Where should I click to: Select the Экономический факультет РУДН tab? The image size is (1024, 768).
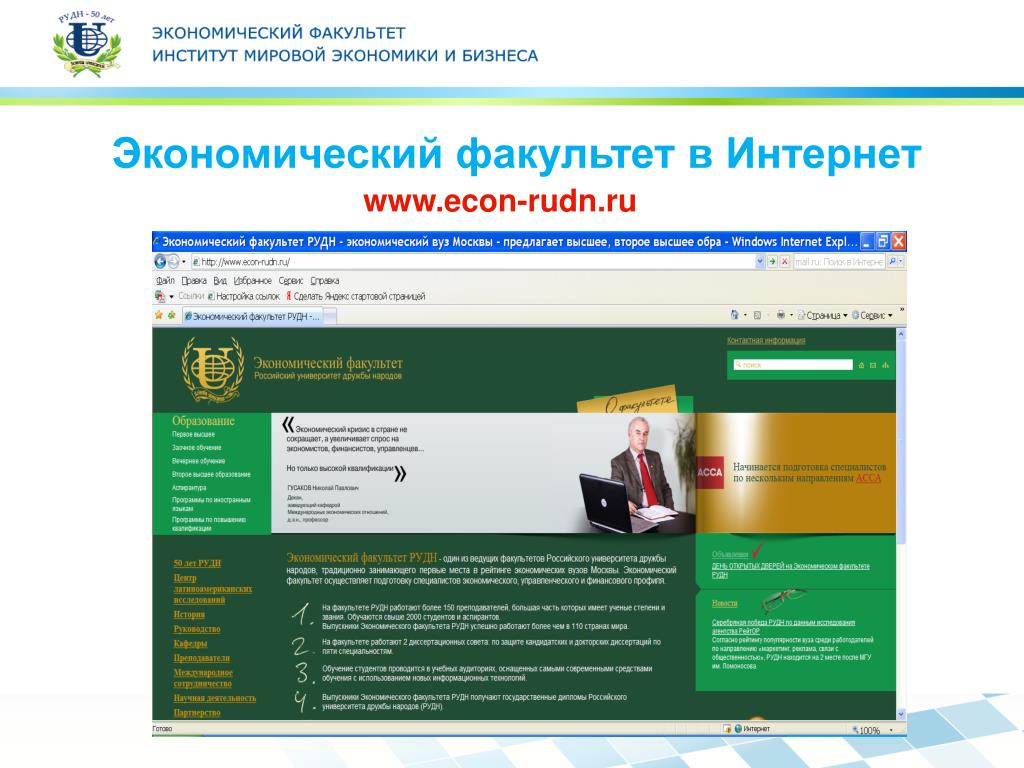pyautogui.click(x=251, y=317)
